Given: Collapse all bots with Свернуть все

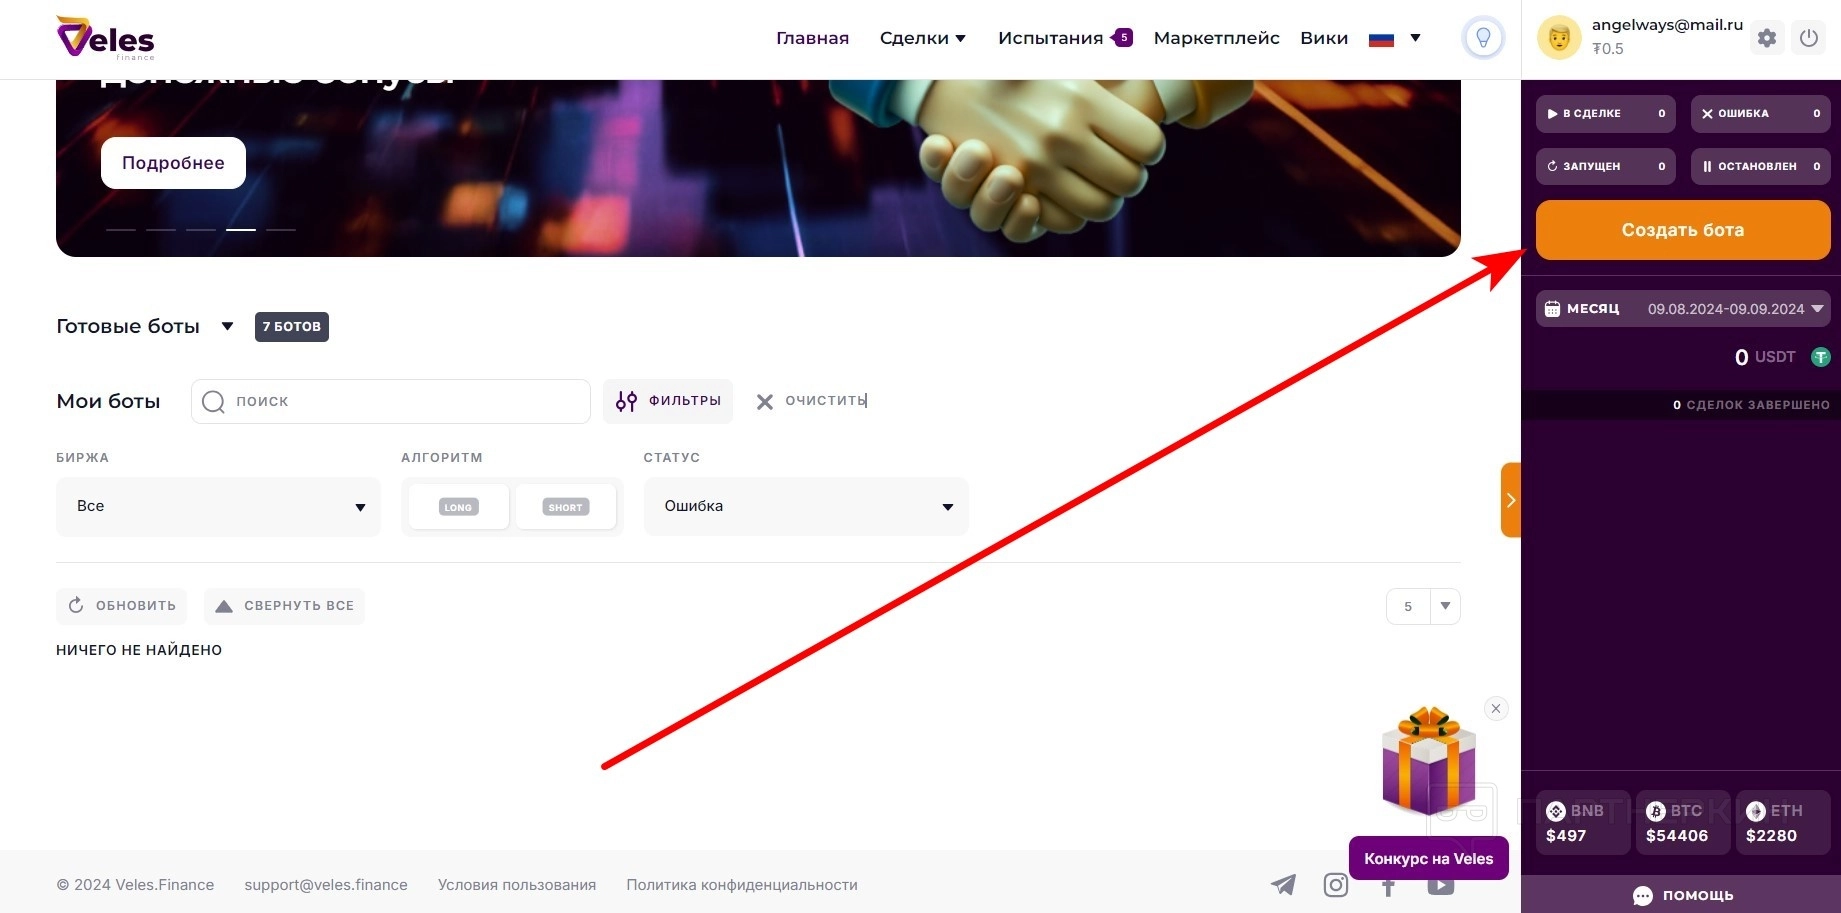Looking at the screenshot, I should 285,606.
